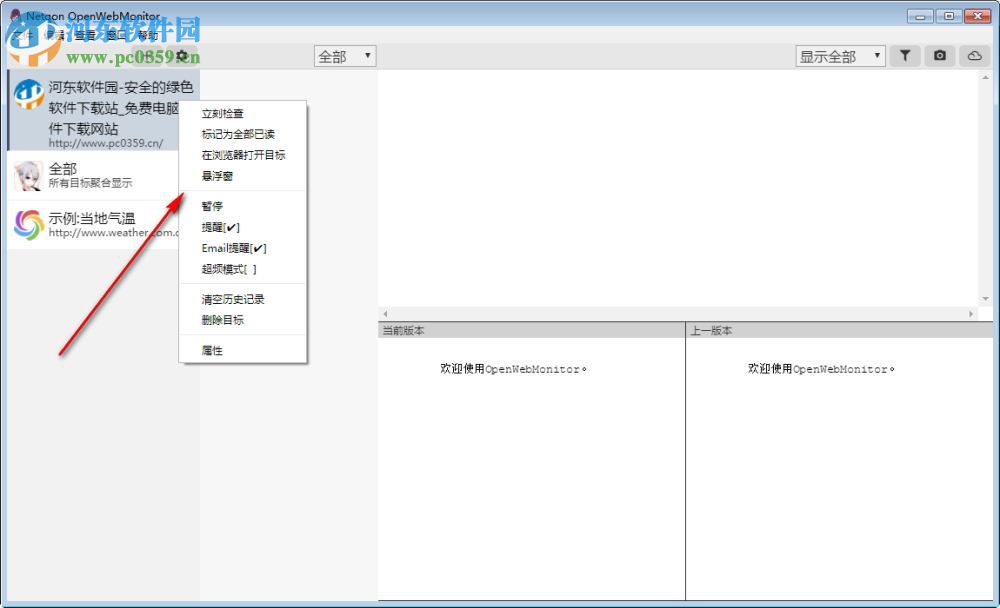Enable 超频模式 in the context menu
The width and height of the screenshot is (1000, 608).
click(227, 269)
